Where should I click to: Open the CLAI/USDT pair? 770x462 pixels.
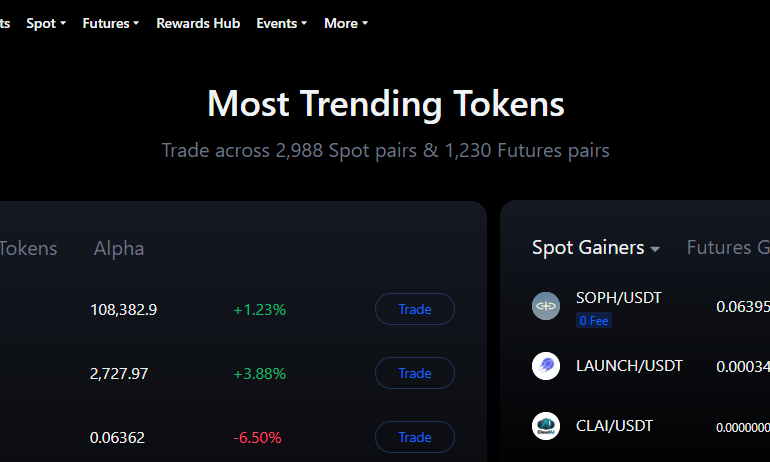[x=614, y=426]
